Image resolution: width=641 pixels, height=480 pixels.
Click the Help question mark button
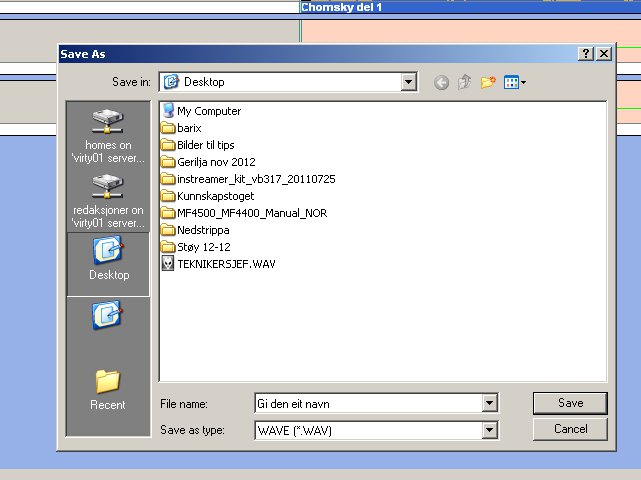tap(585, 54)
